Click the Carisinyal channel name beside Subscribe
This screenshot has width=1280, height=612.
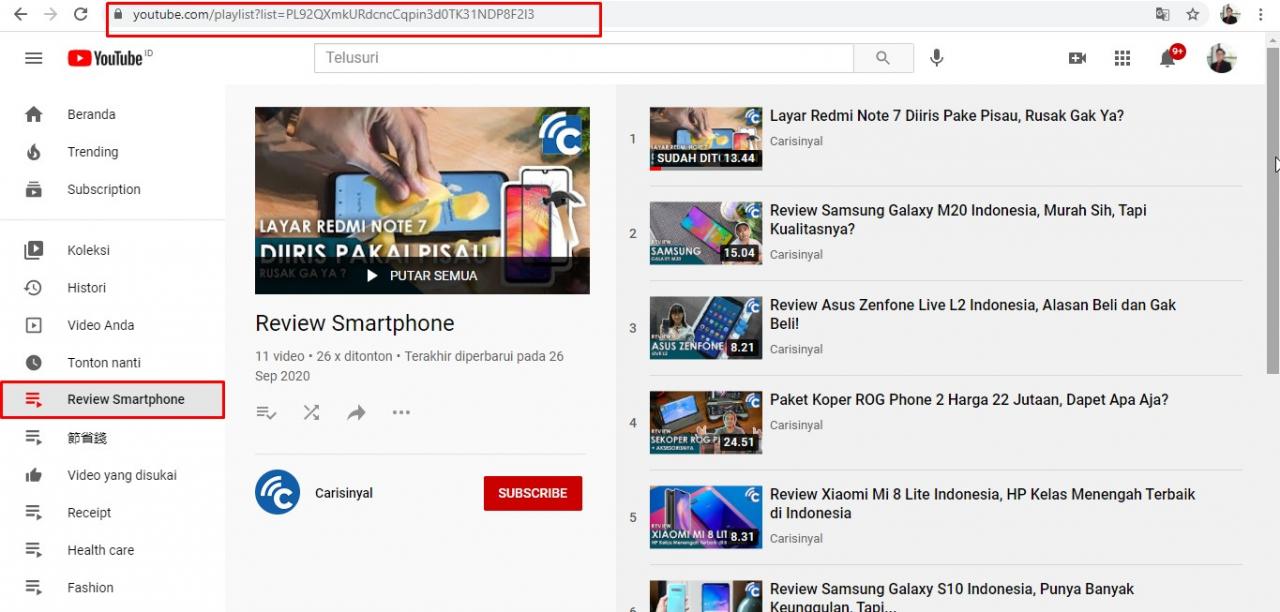pyautogui.click(x=343, y=493)
